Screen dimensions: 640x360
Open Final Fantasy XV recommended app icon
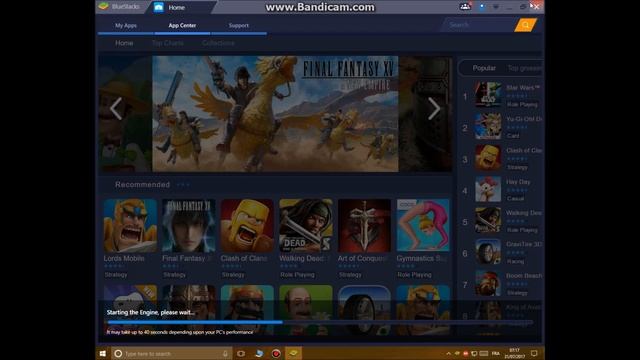189,225
